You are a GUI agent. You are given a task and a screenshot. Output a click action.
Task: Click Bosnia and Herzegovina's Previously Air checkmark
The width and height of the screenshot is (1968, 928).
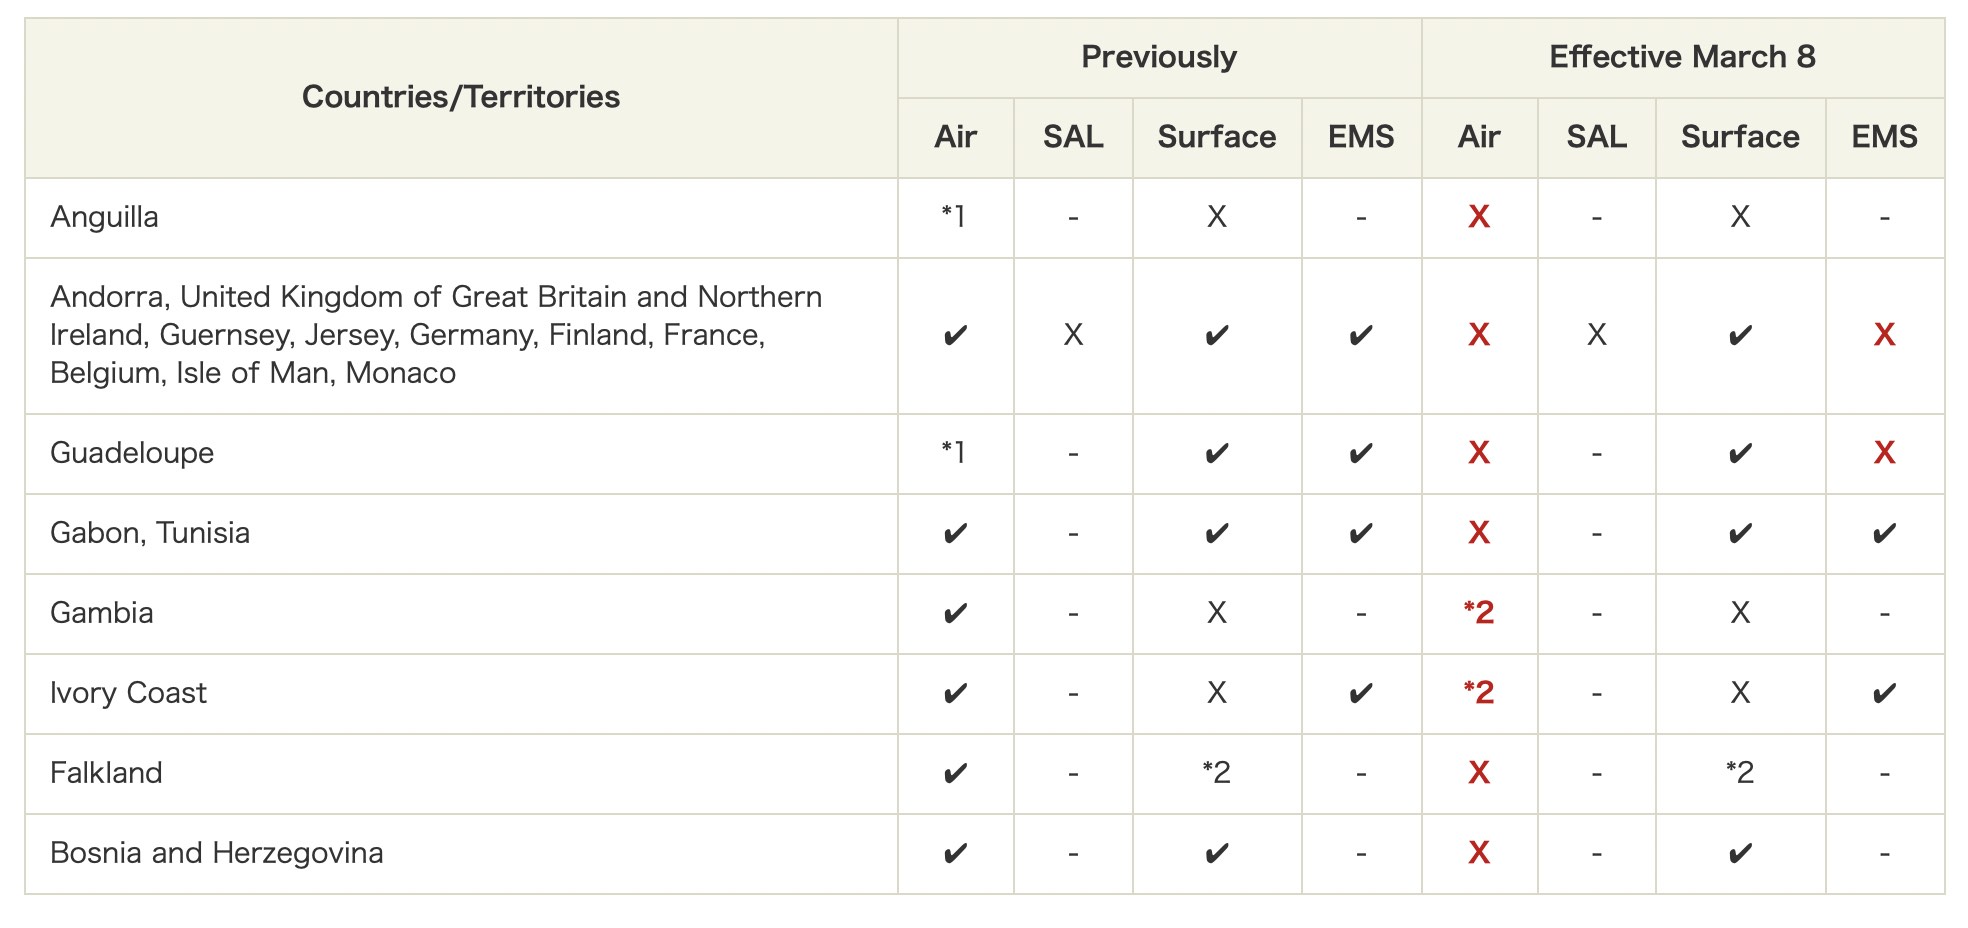pos(955,853)
